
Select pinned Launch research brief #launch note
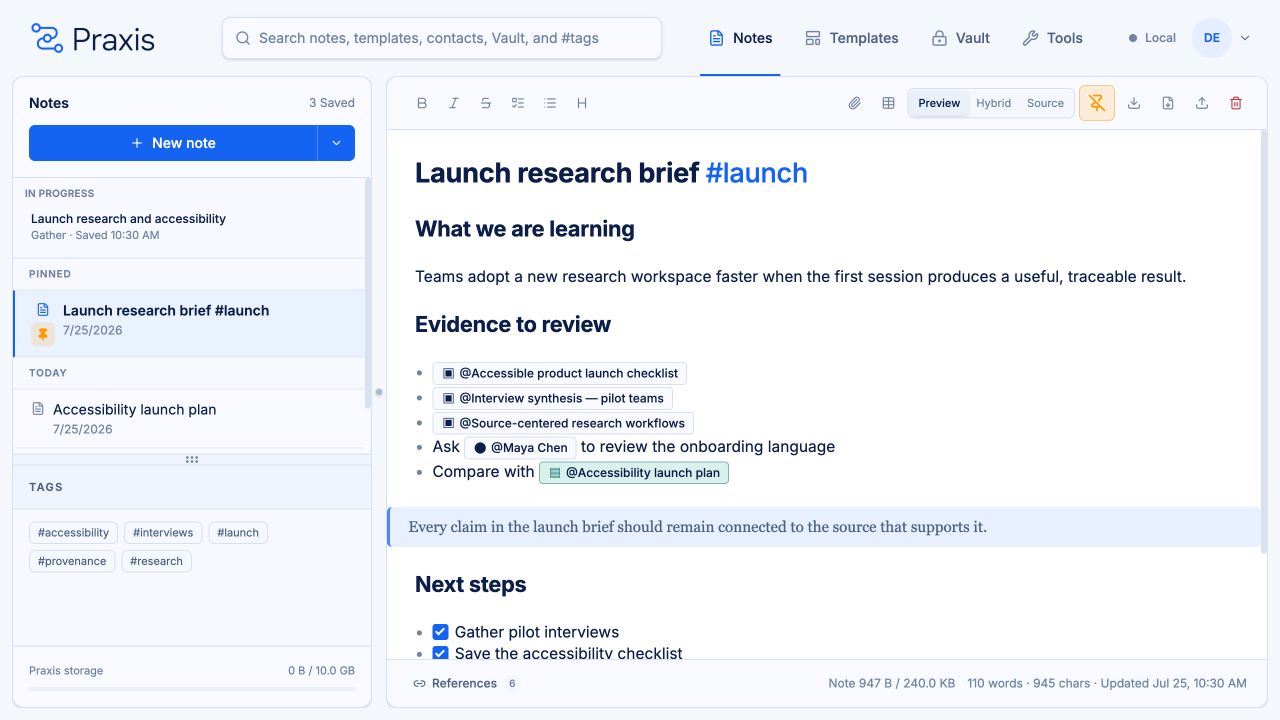pos(189,324)
